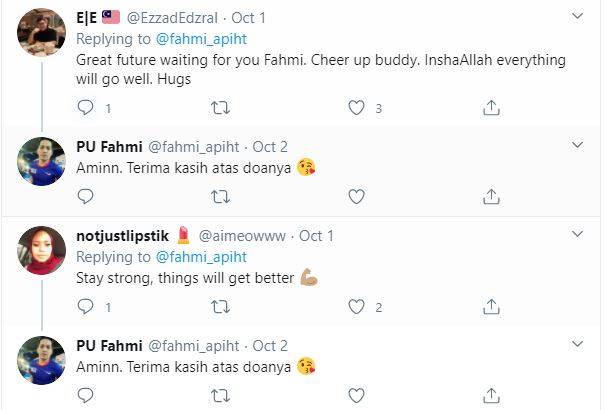Reply to notjustlipstik's Stay strong tweet
Screen dimensions: 604x410
point(86,307)
